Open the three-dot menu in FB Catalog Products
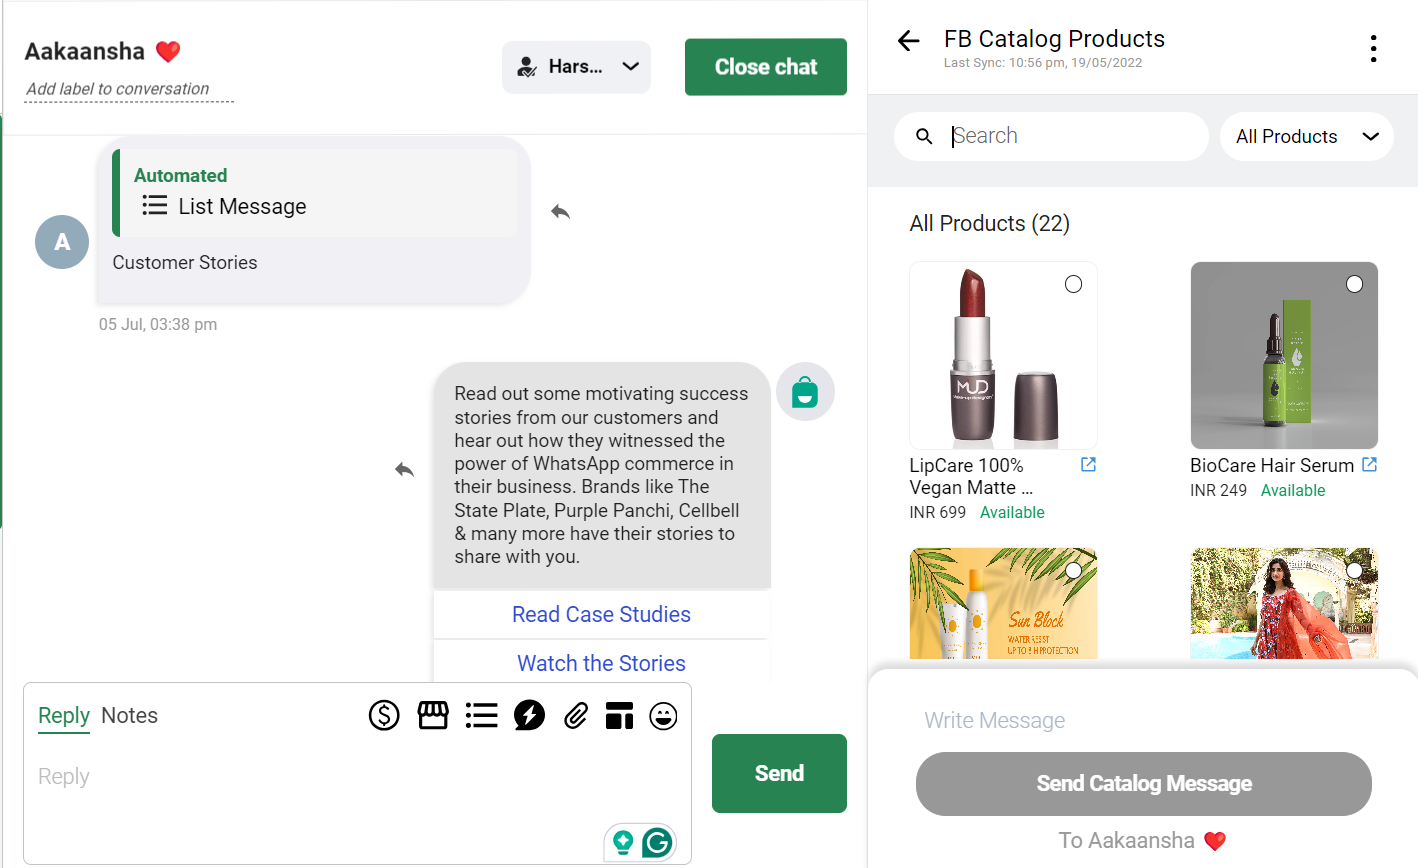 point(1373,47)
